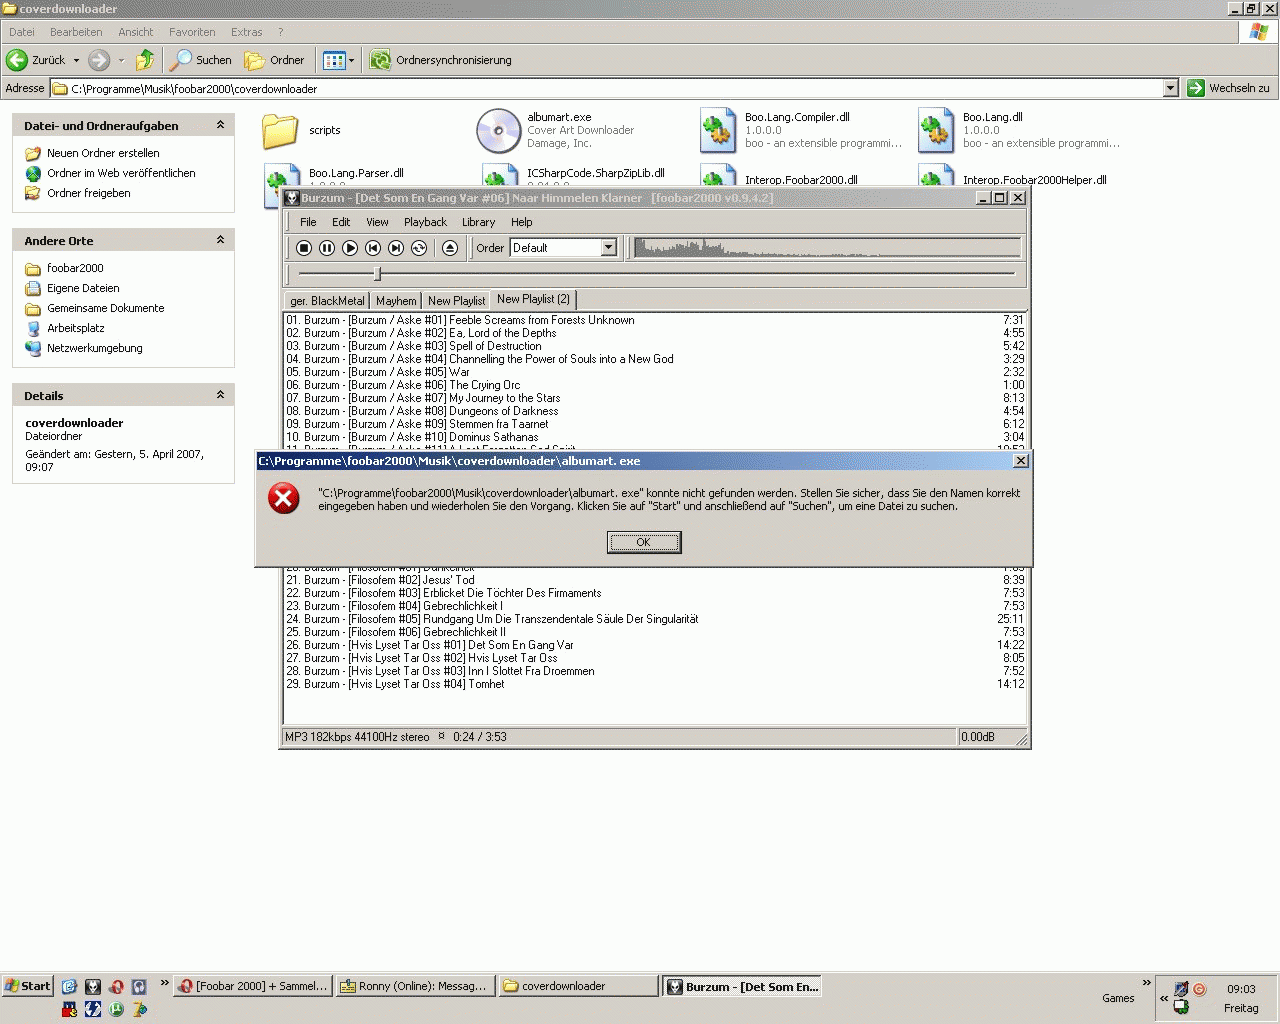Click Neuen Ordner erstellen link

pyautogui.click(x=103, y=153)
